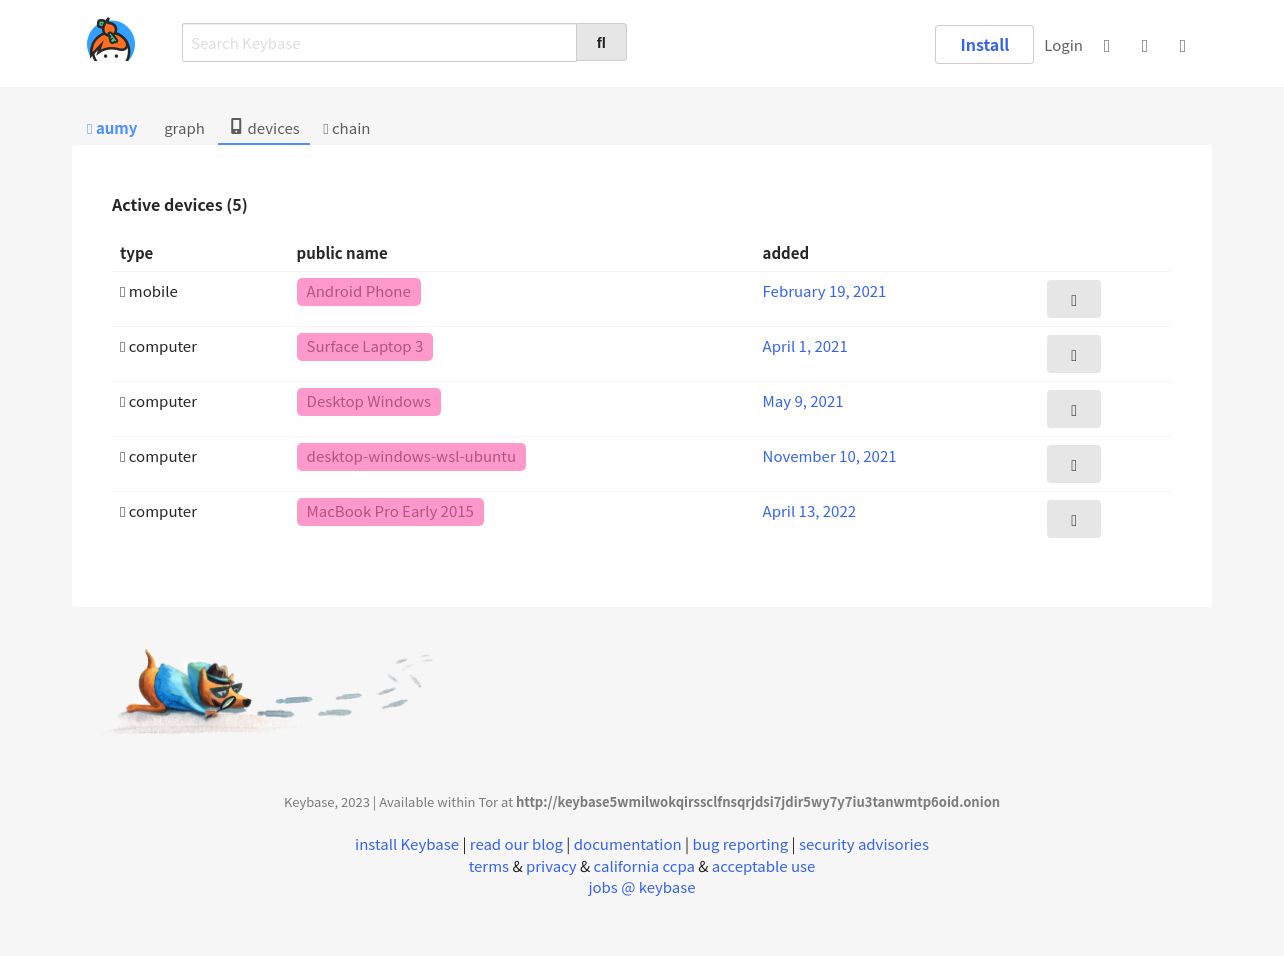Viewport: 1284px width, 956px height.
Task: Click the added column header
Action: [x=786, y=253]
